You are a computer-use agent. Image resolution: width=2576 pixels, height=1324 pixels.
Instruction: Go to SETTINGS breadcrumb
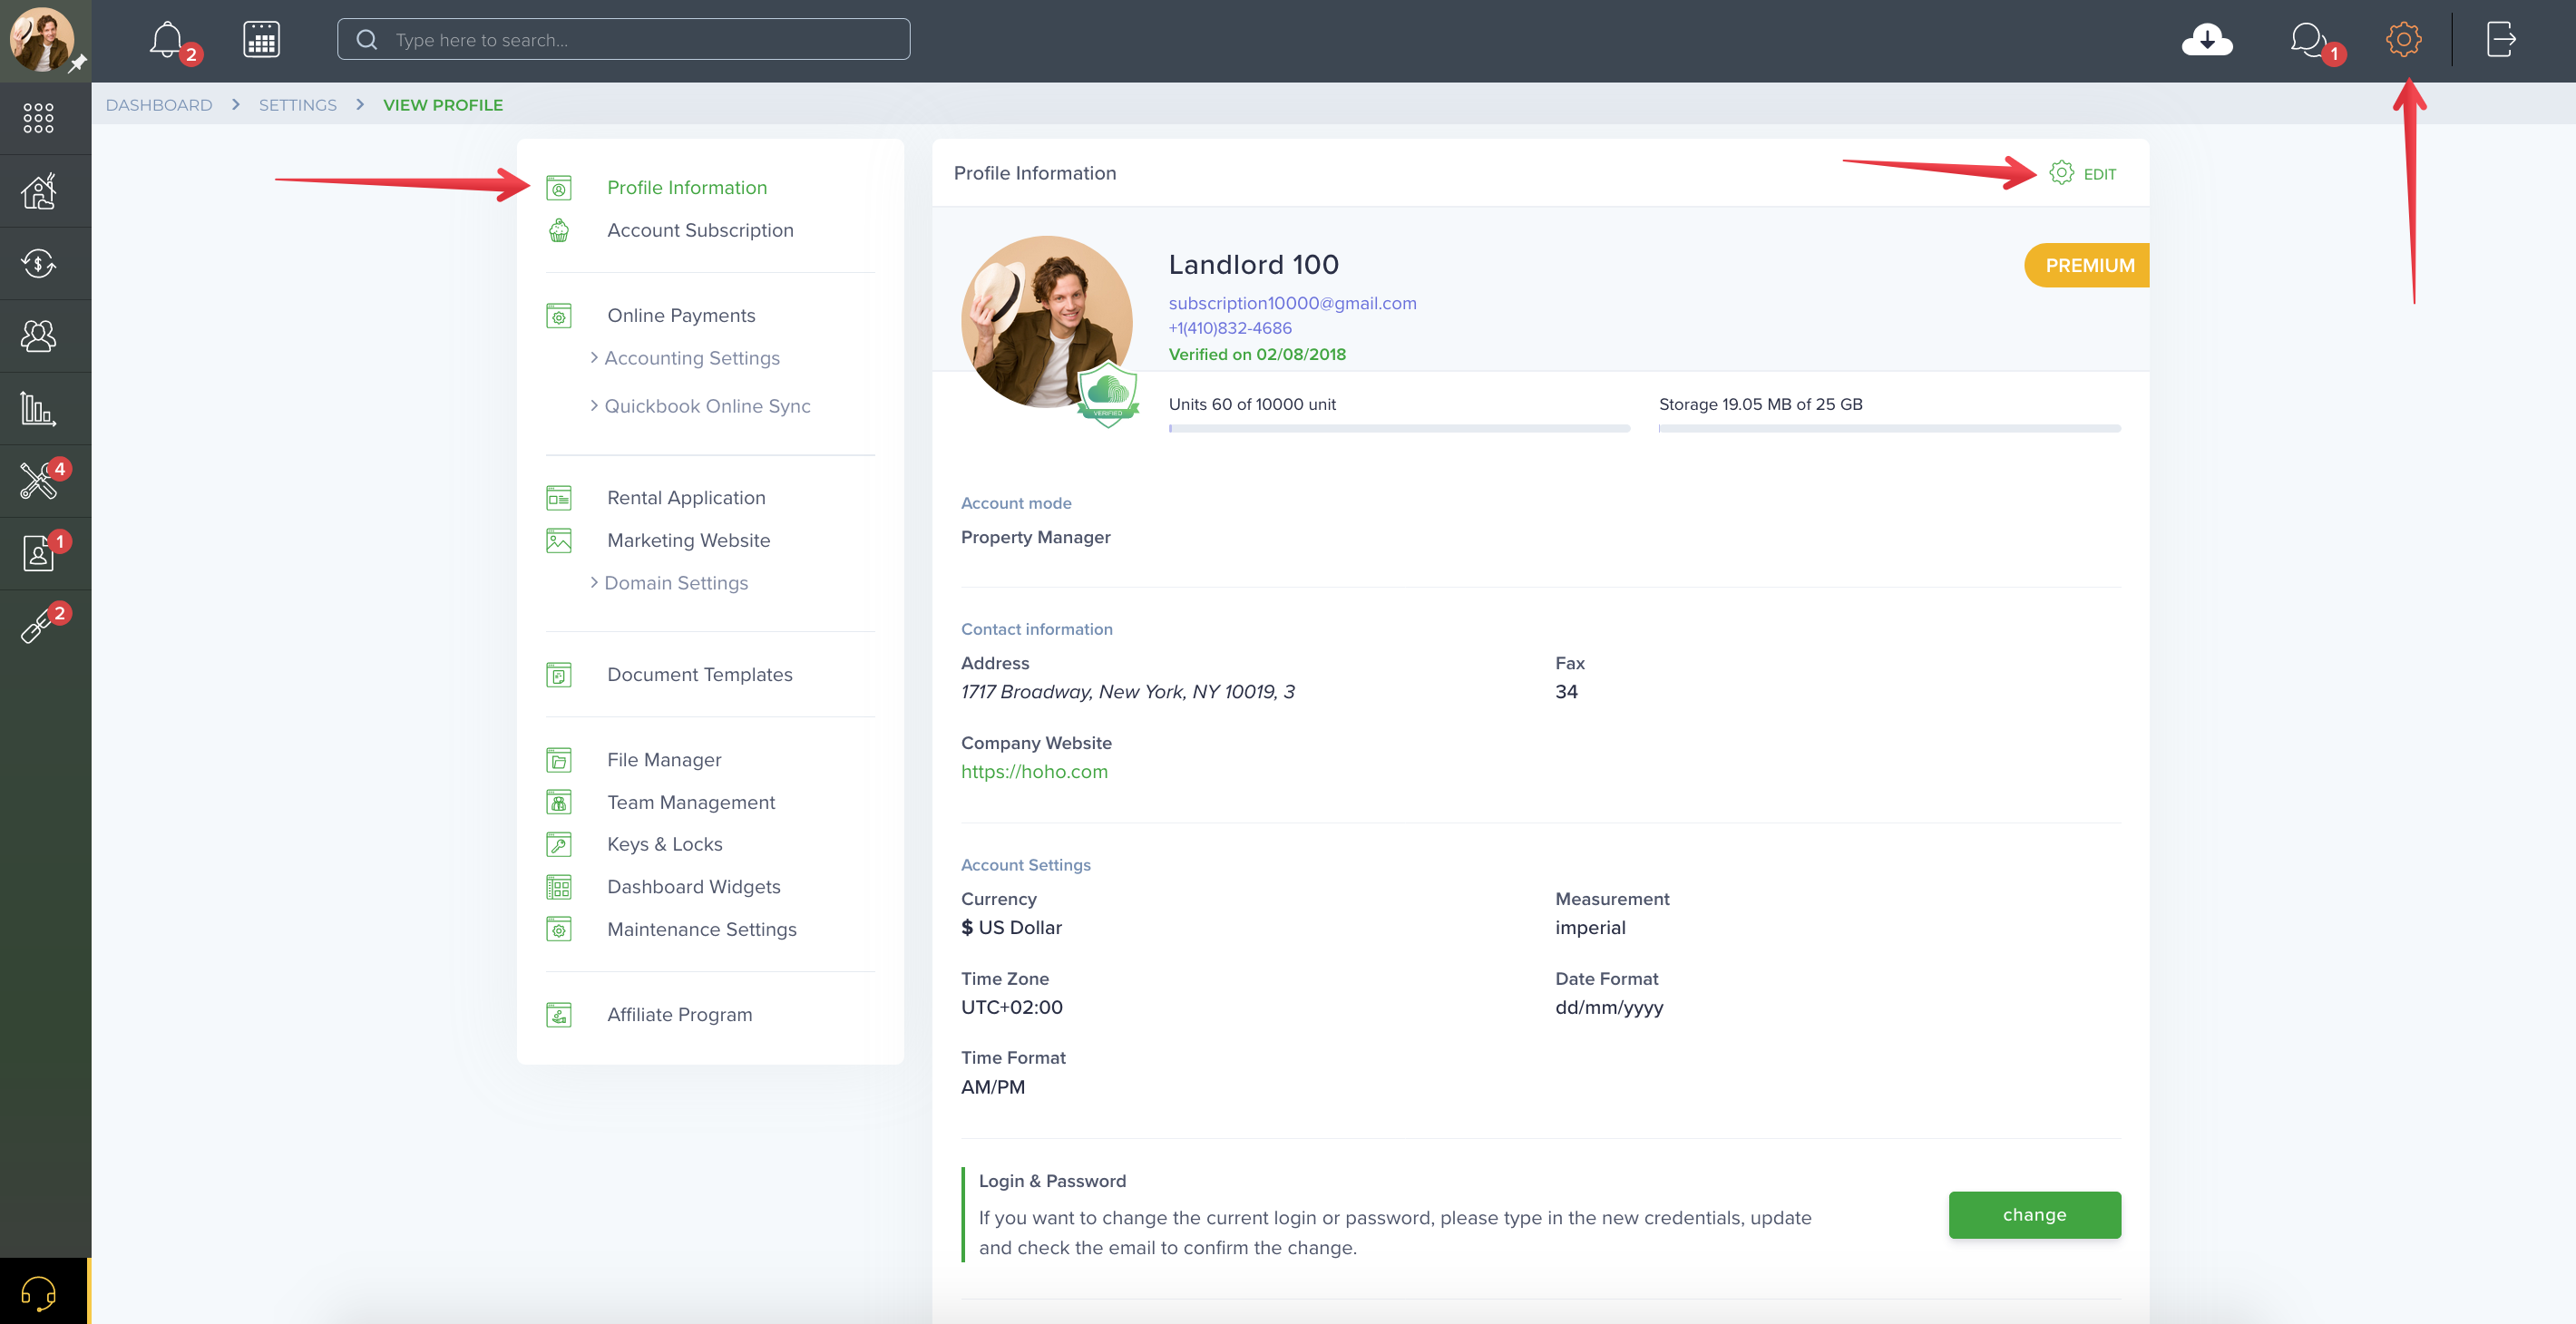tap(298, 105)
